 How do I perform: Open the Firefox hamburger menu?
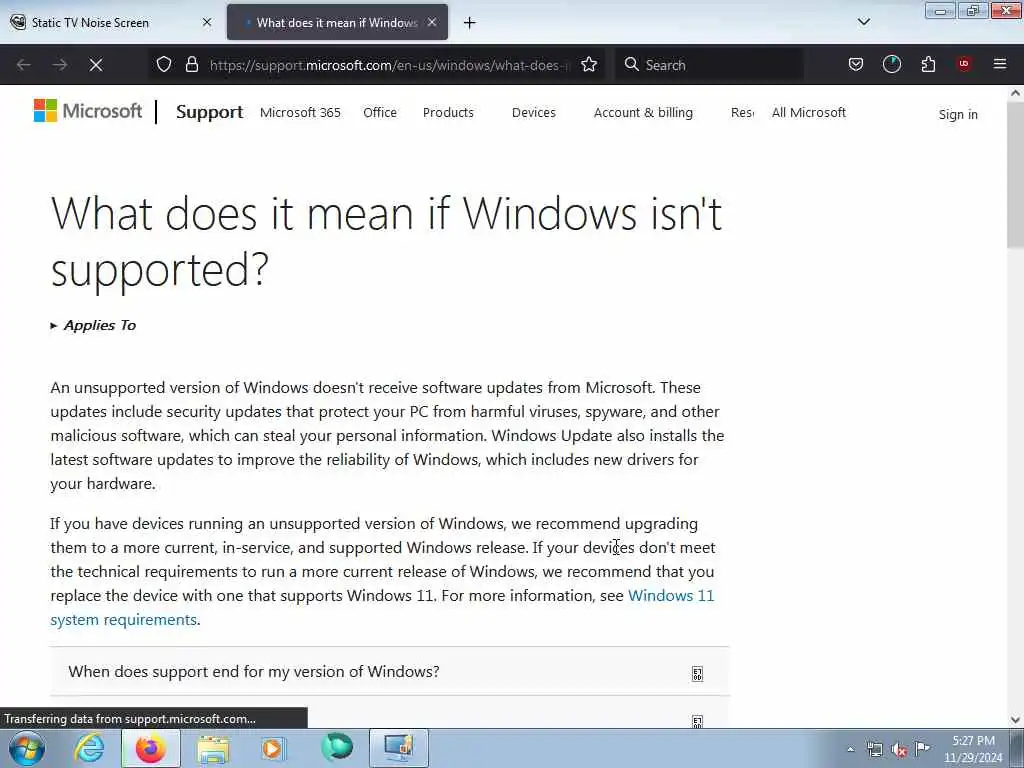1000,64
